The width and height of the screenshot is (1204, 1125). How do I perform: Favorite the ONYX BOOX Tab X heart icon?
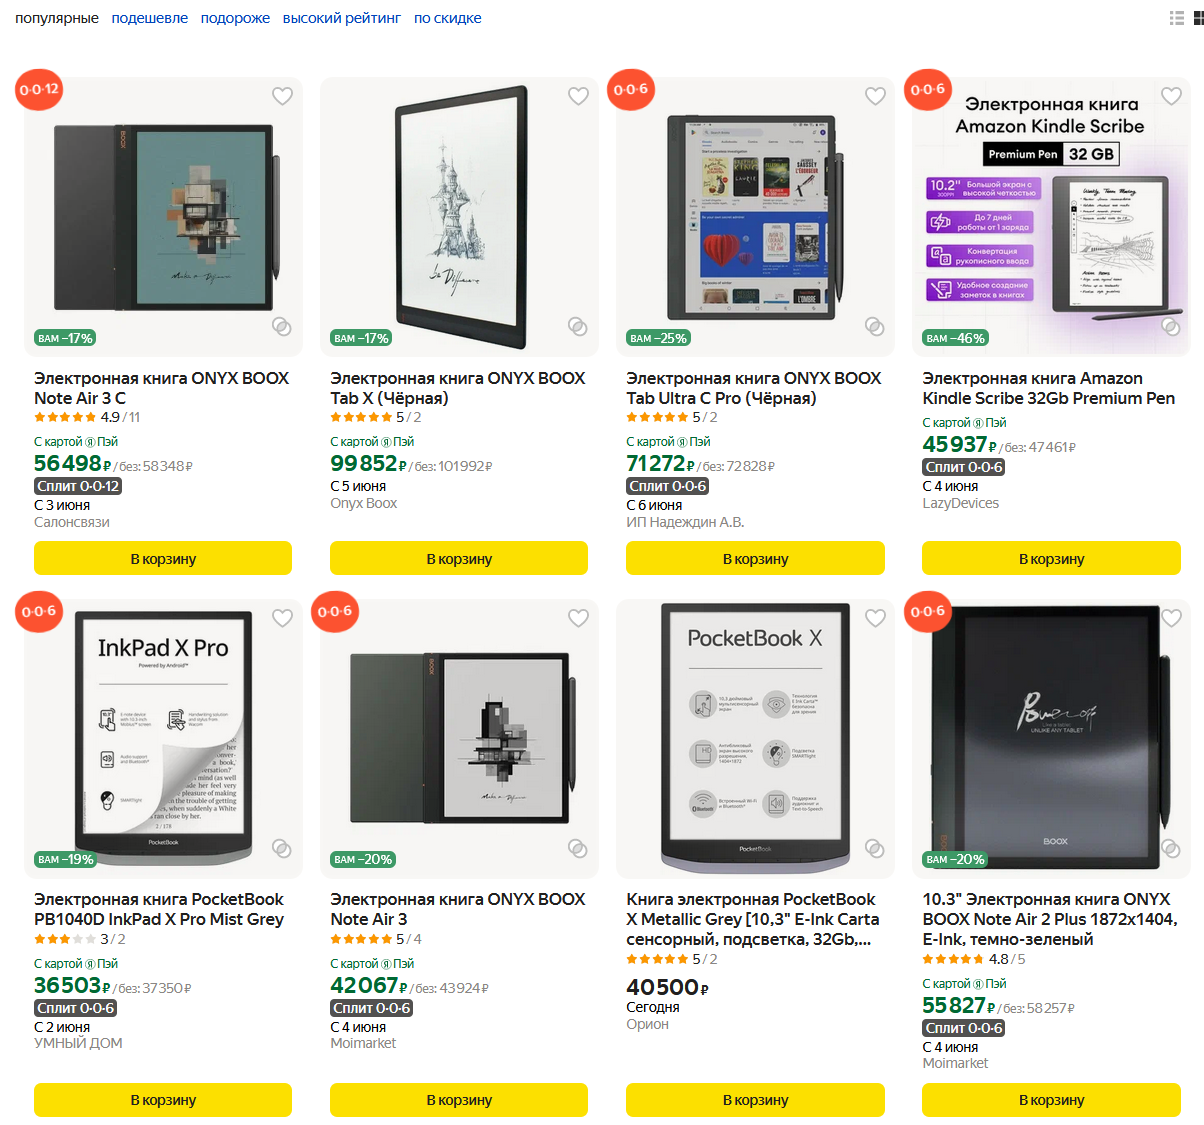tap(578, 96)
